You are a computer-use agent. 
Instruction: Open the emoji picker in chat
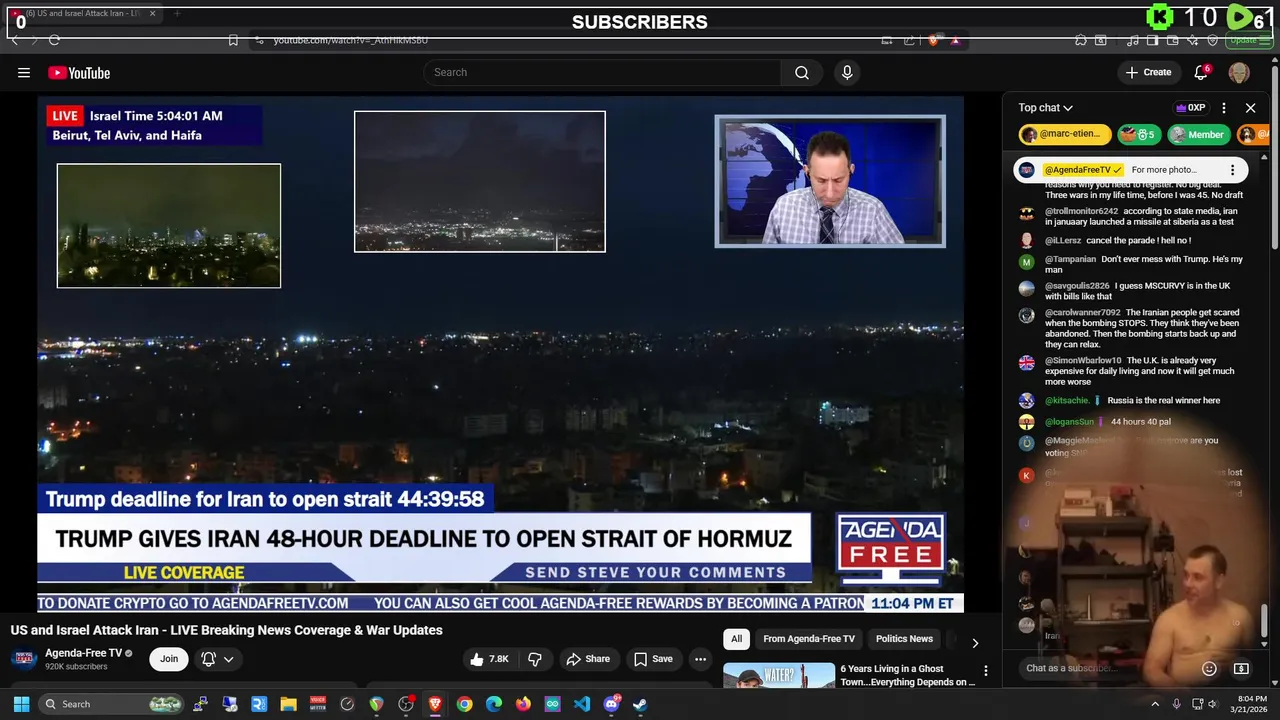(1209, 668)
